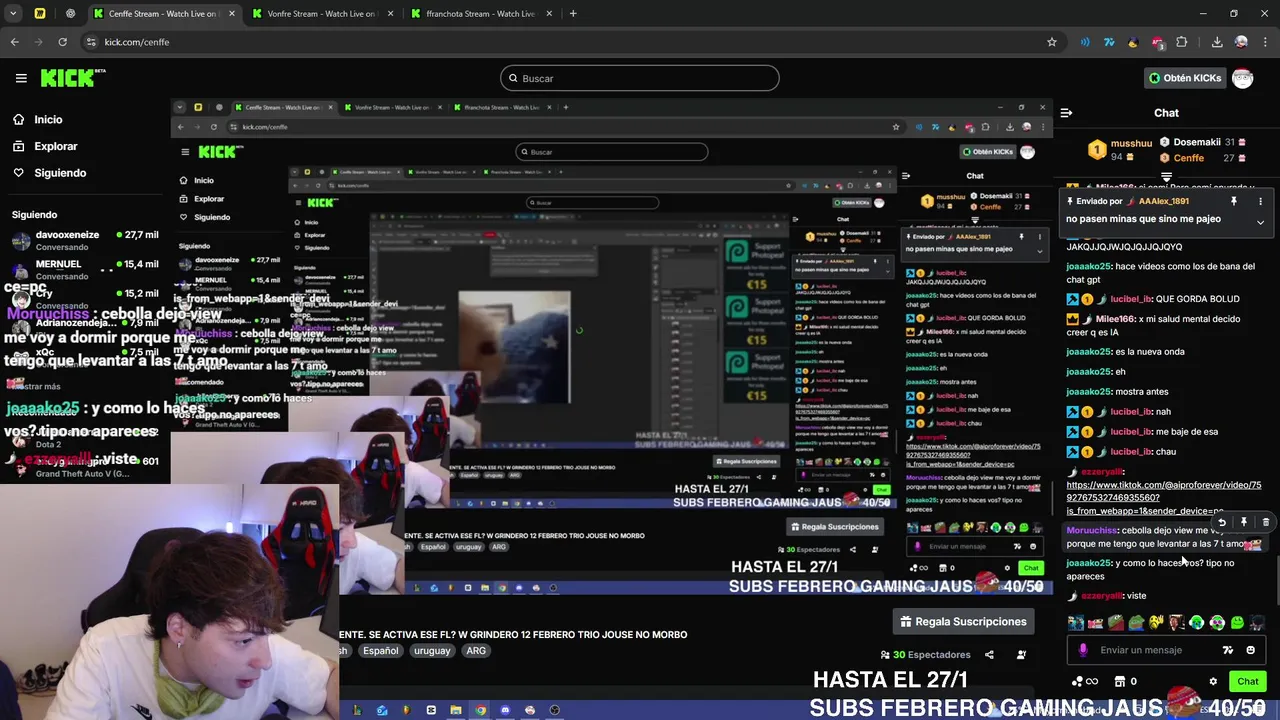Click Buscar search in nested Kick window
1280x720 pixels.
pos(611,152)
